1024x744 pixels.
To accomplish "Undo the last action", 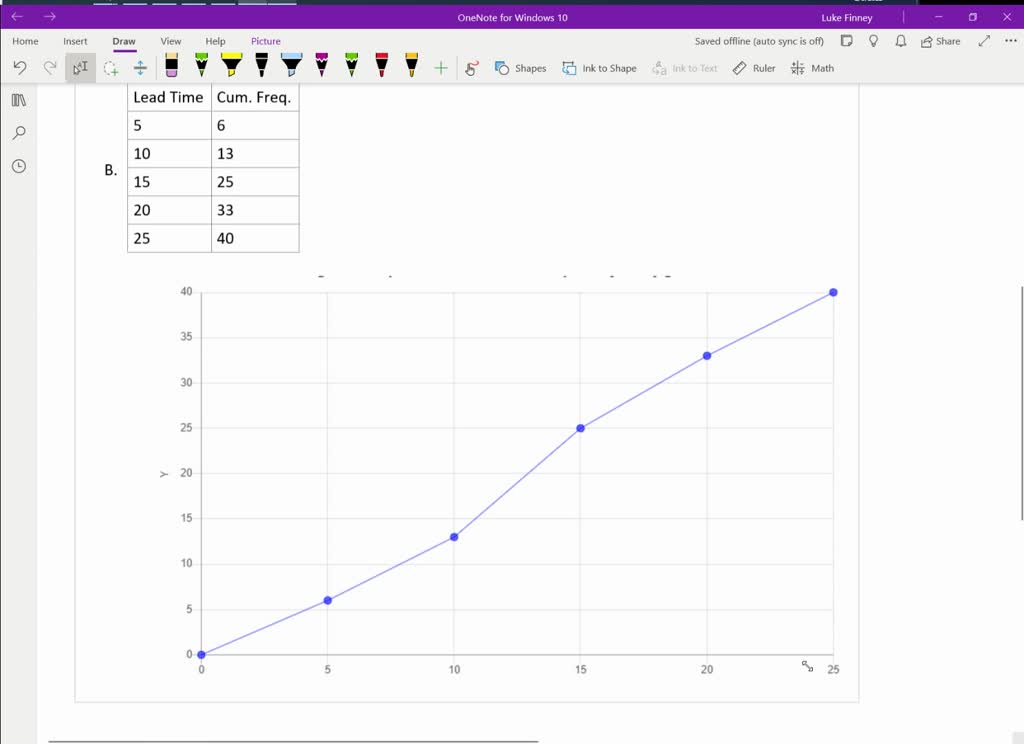I will pos(20,67).
